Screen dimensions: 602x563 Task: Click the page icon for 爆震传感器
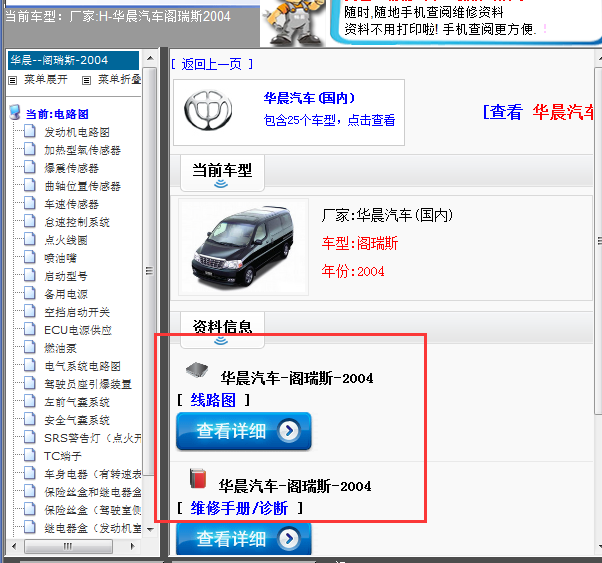pyautogui.click(x=30, y=167)
